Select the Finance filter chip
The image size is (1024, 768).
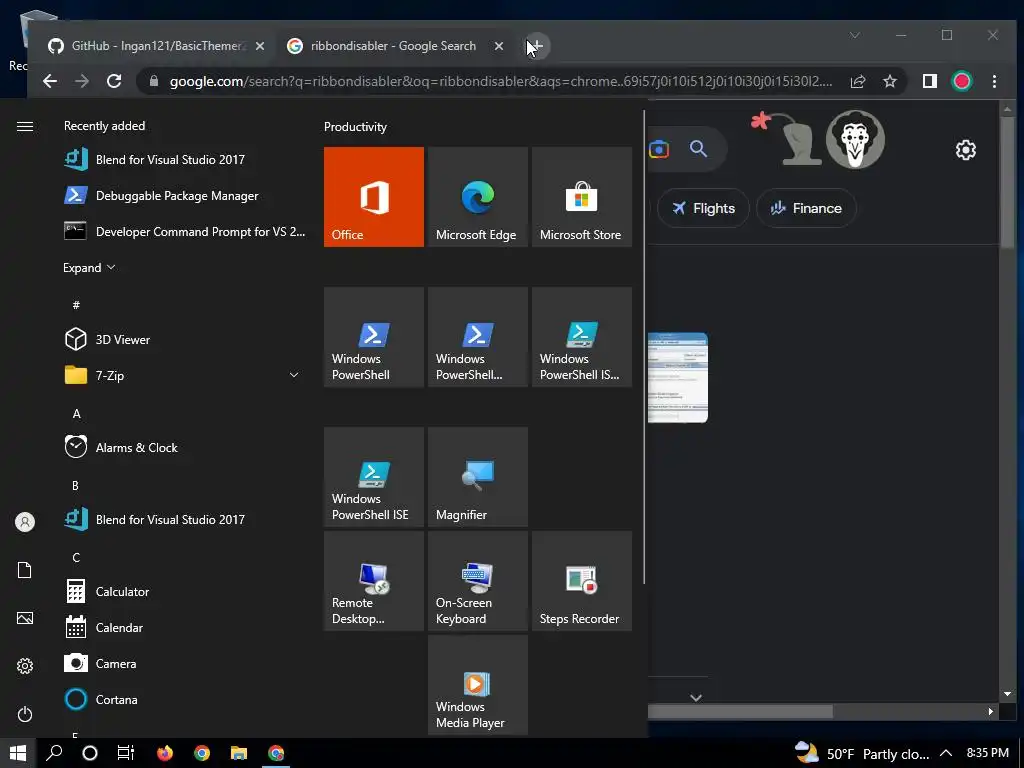click(806, 208)
